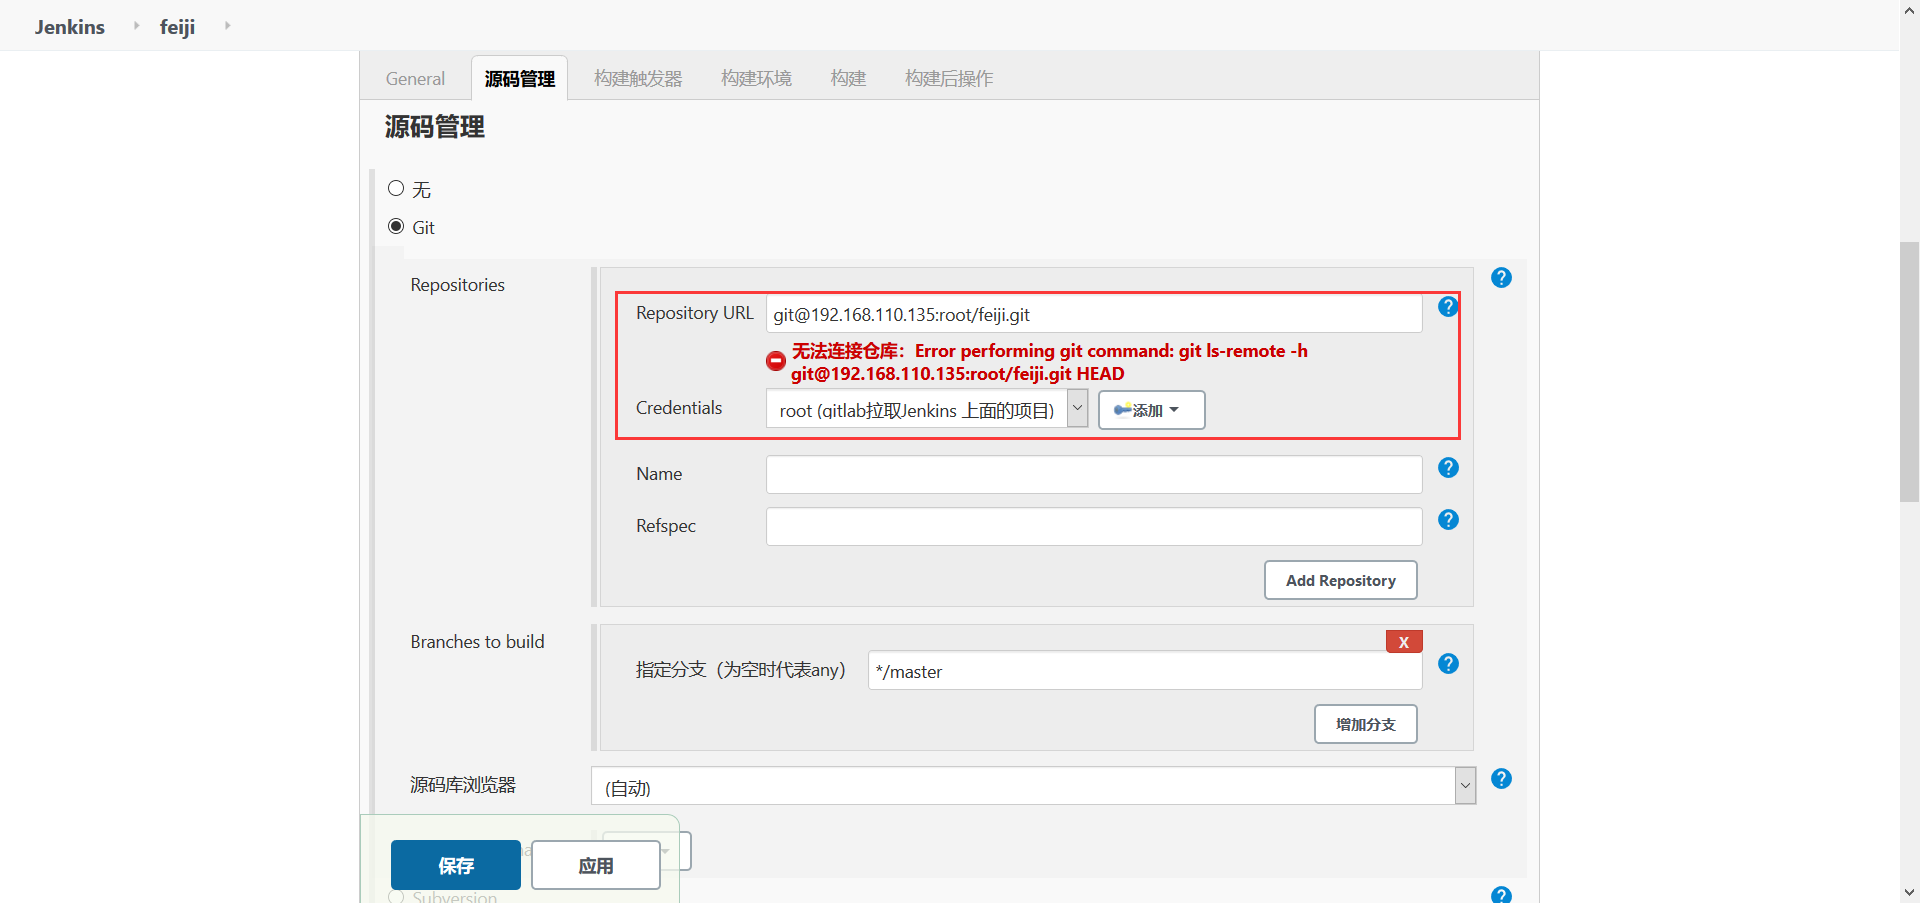Switch to the 构建触发器 tab
Image resolution: width=1920 pixels, height=903 pixels.
pos(638,78)
